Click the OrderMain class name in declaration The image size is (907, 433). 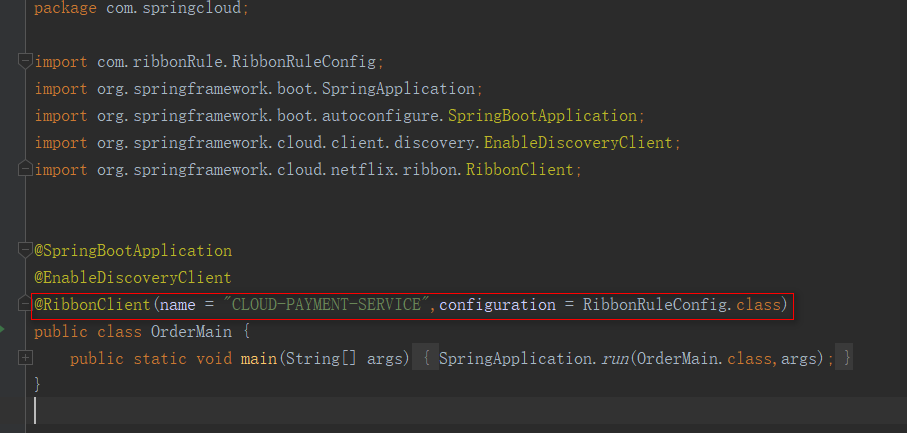191,332
